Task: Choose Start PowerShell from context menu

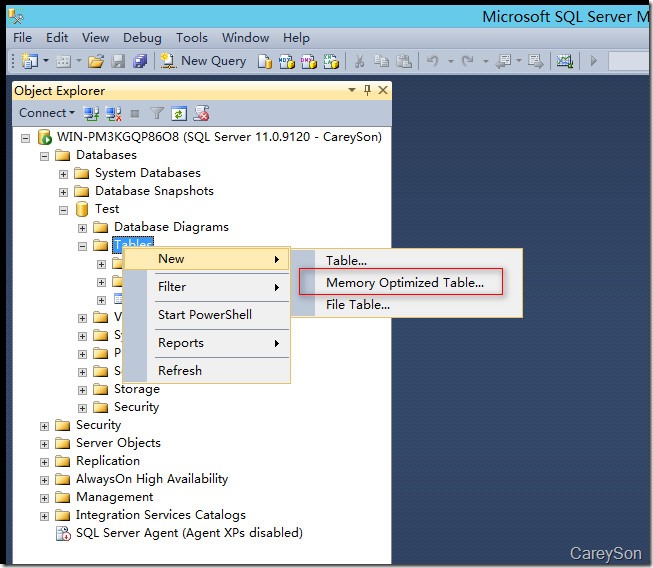Action: point(204,315)
